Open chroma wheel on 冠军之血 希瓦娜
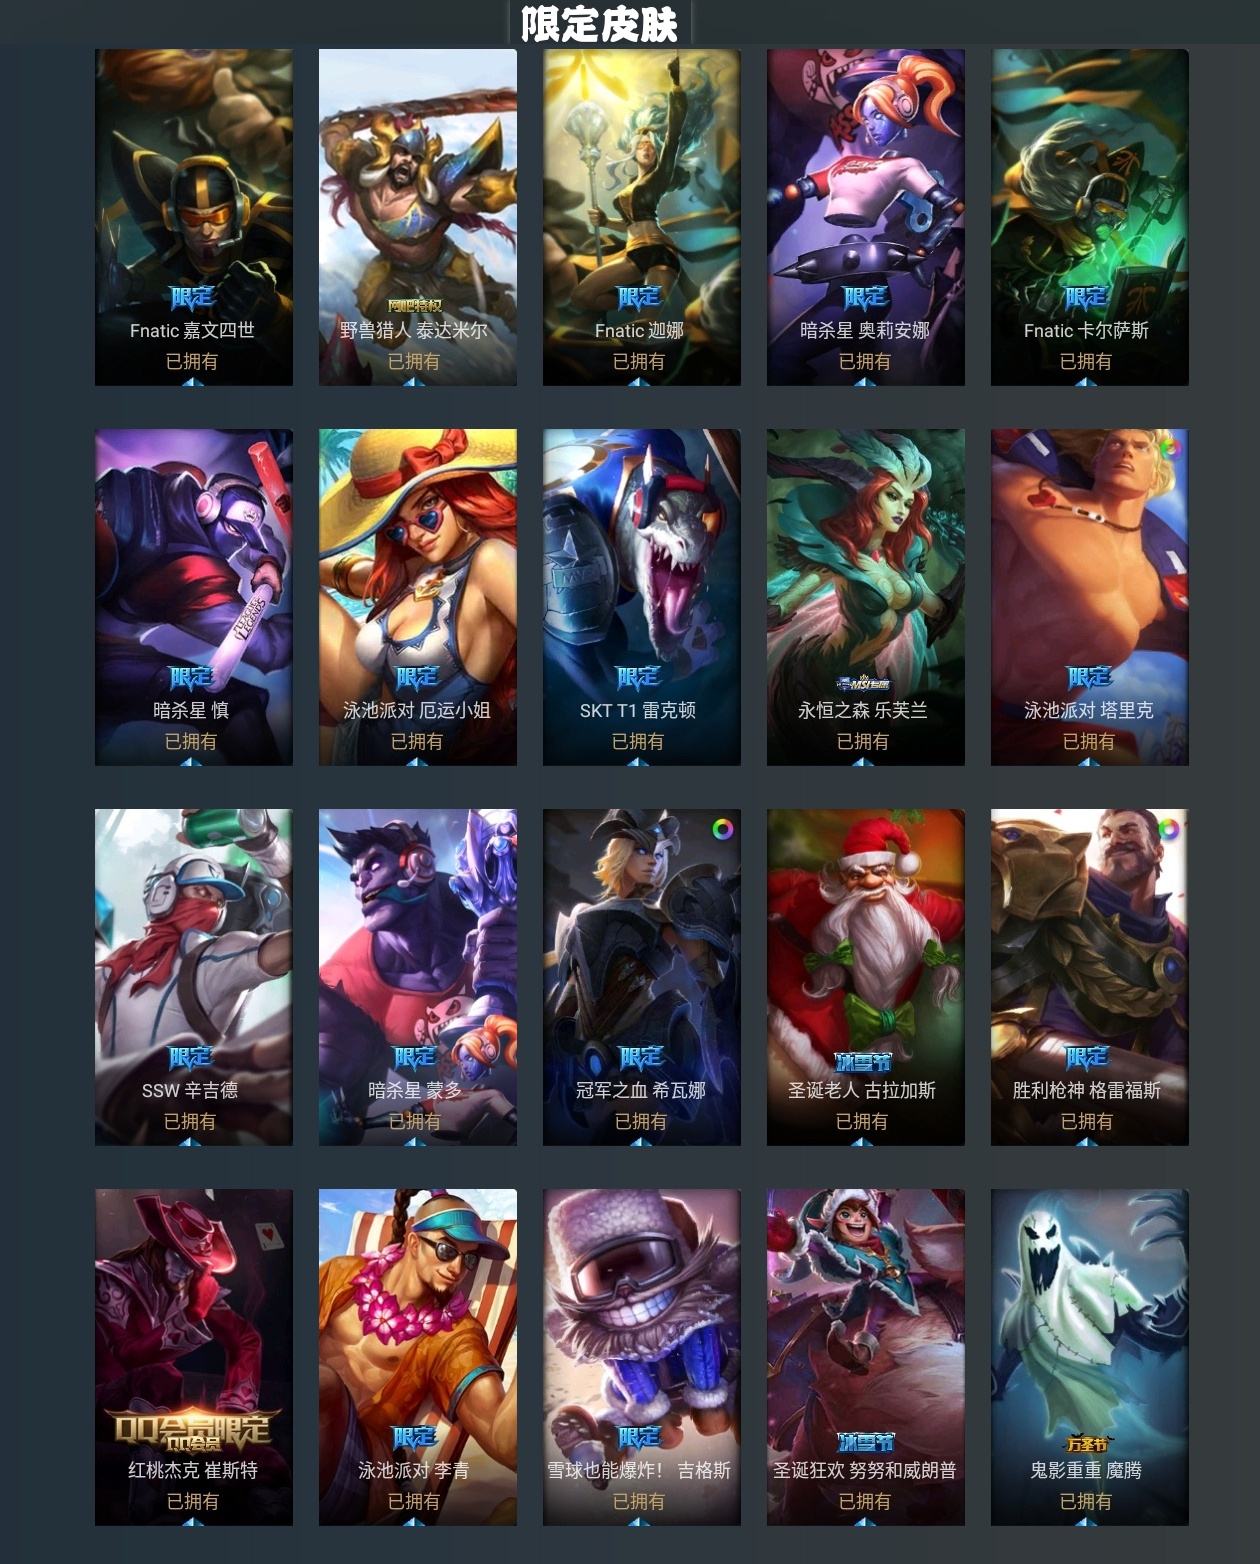The image size is (1260, 1564). pyautogui.click(x=722, y=828)
